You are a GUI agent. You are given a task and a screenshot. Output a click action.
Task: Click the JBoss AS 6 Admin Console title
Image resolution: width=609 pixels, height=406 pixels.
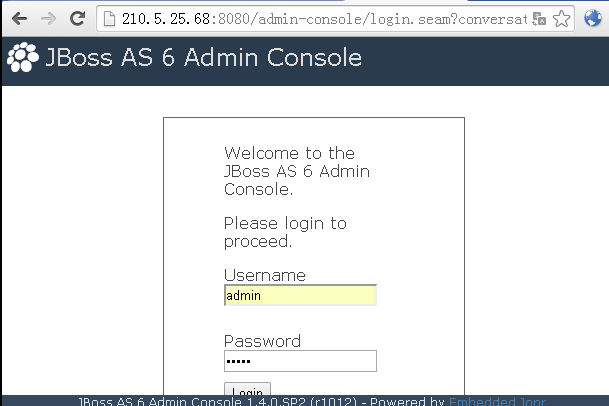pyautogui.click(x=204, y=58)
